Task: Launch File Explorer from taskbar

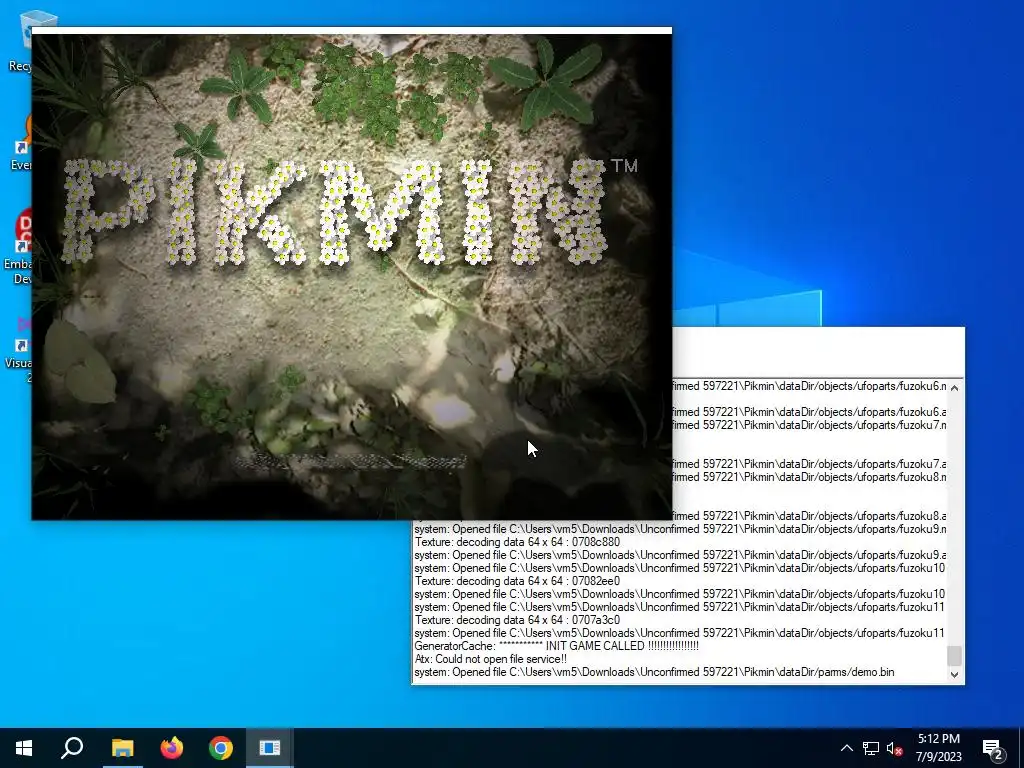Action: pos(122,748)
